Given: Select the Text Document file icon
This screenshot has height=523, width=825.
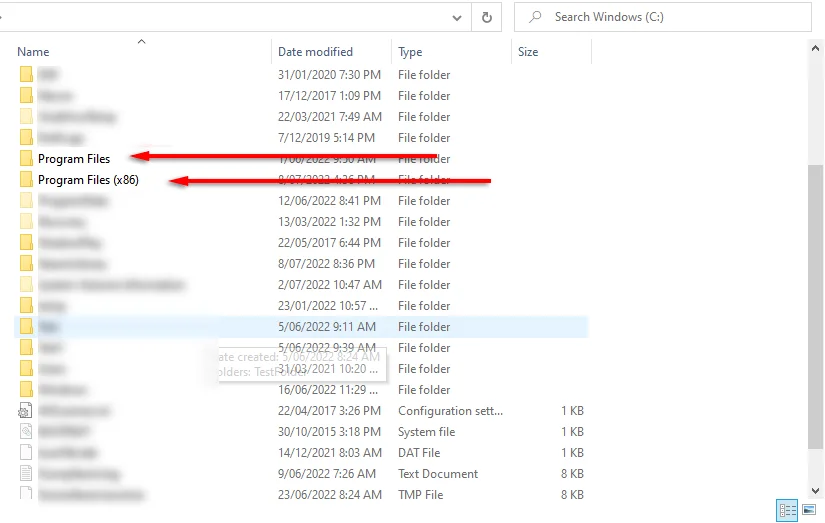Looking at the screenshot, I should (25, 474).
